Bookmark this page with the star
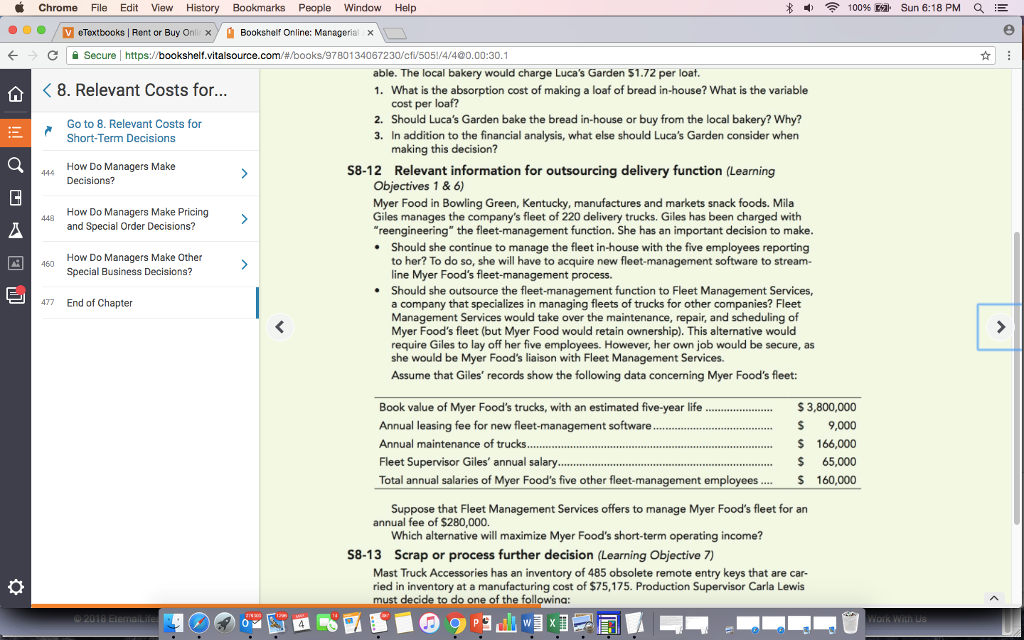 pos(985,56)
